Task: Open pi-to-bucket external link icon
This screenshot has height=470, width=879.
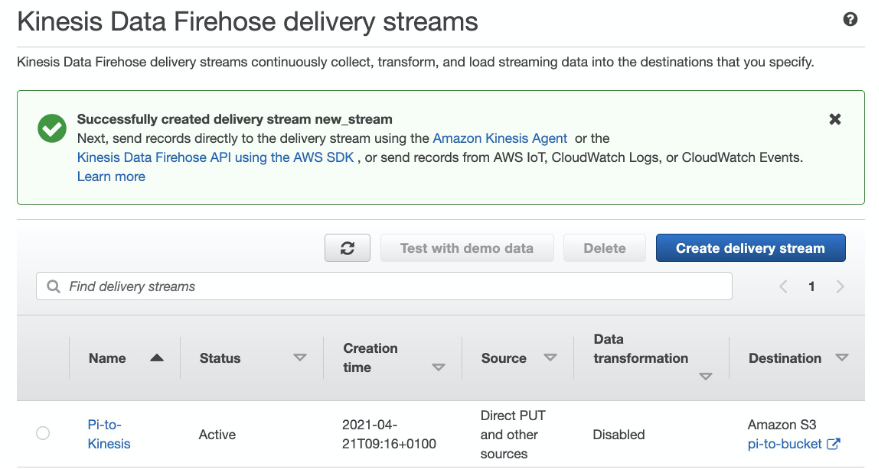Action: click(833, 444)
